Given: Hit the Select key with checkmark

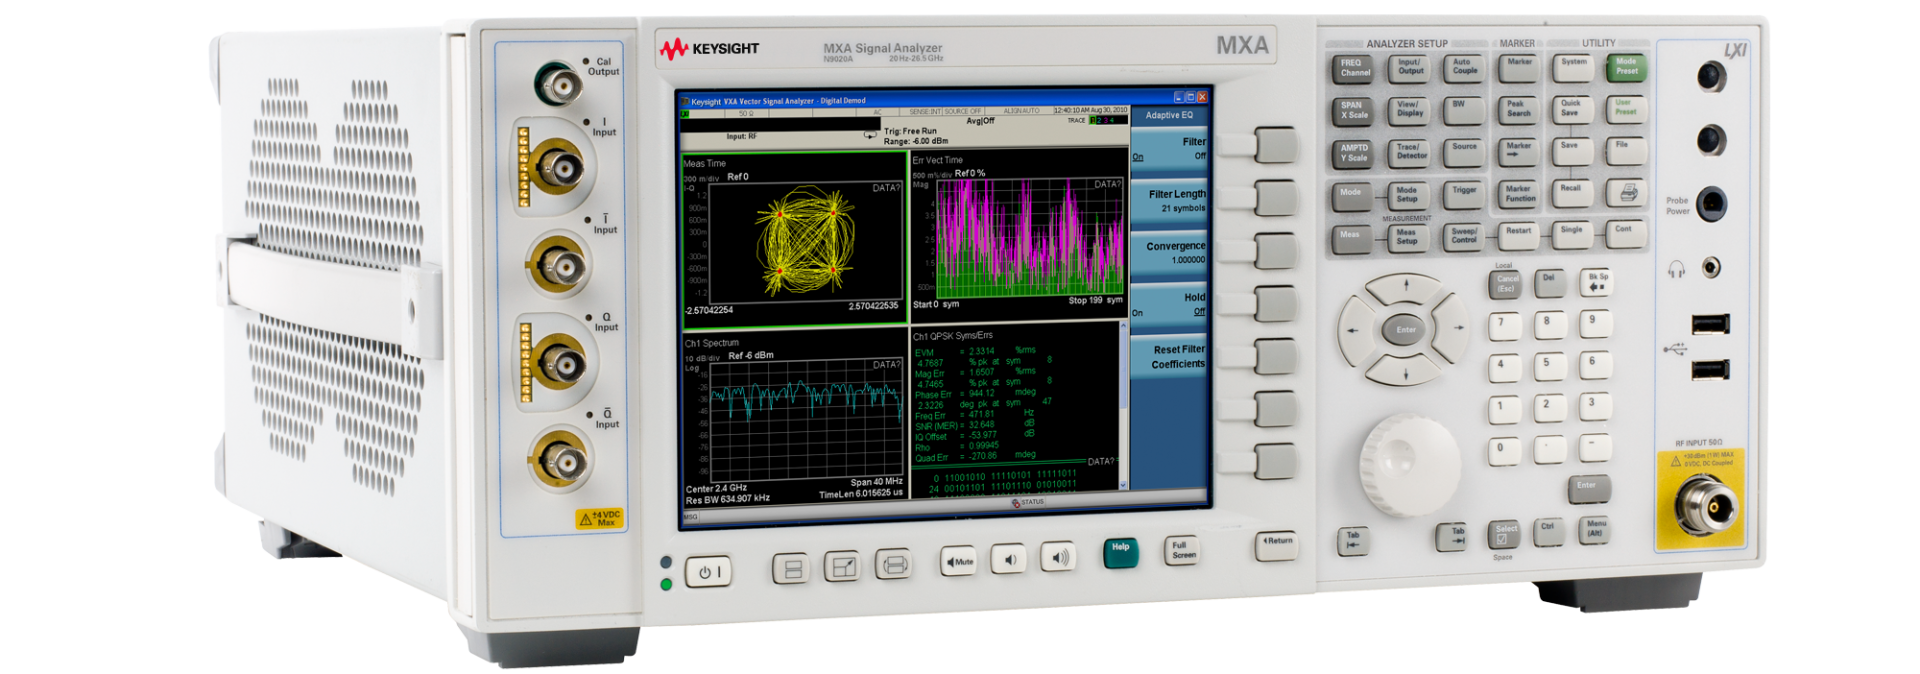Looking at the screenshot, I should click(1503, 535).
